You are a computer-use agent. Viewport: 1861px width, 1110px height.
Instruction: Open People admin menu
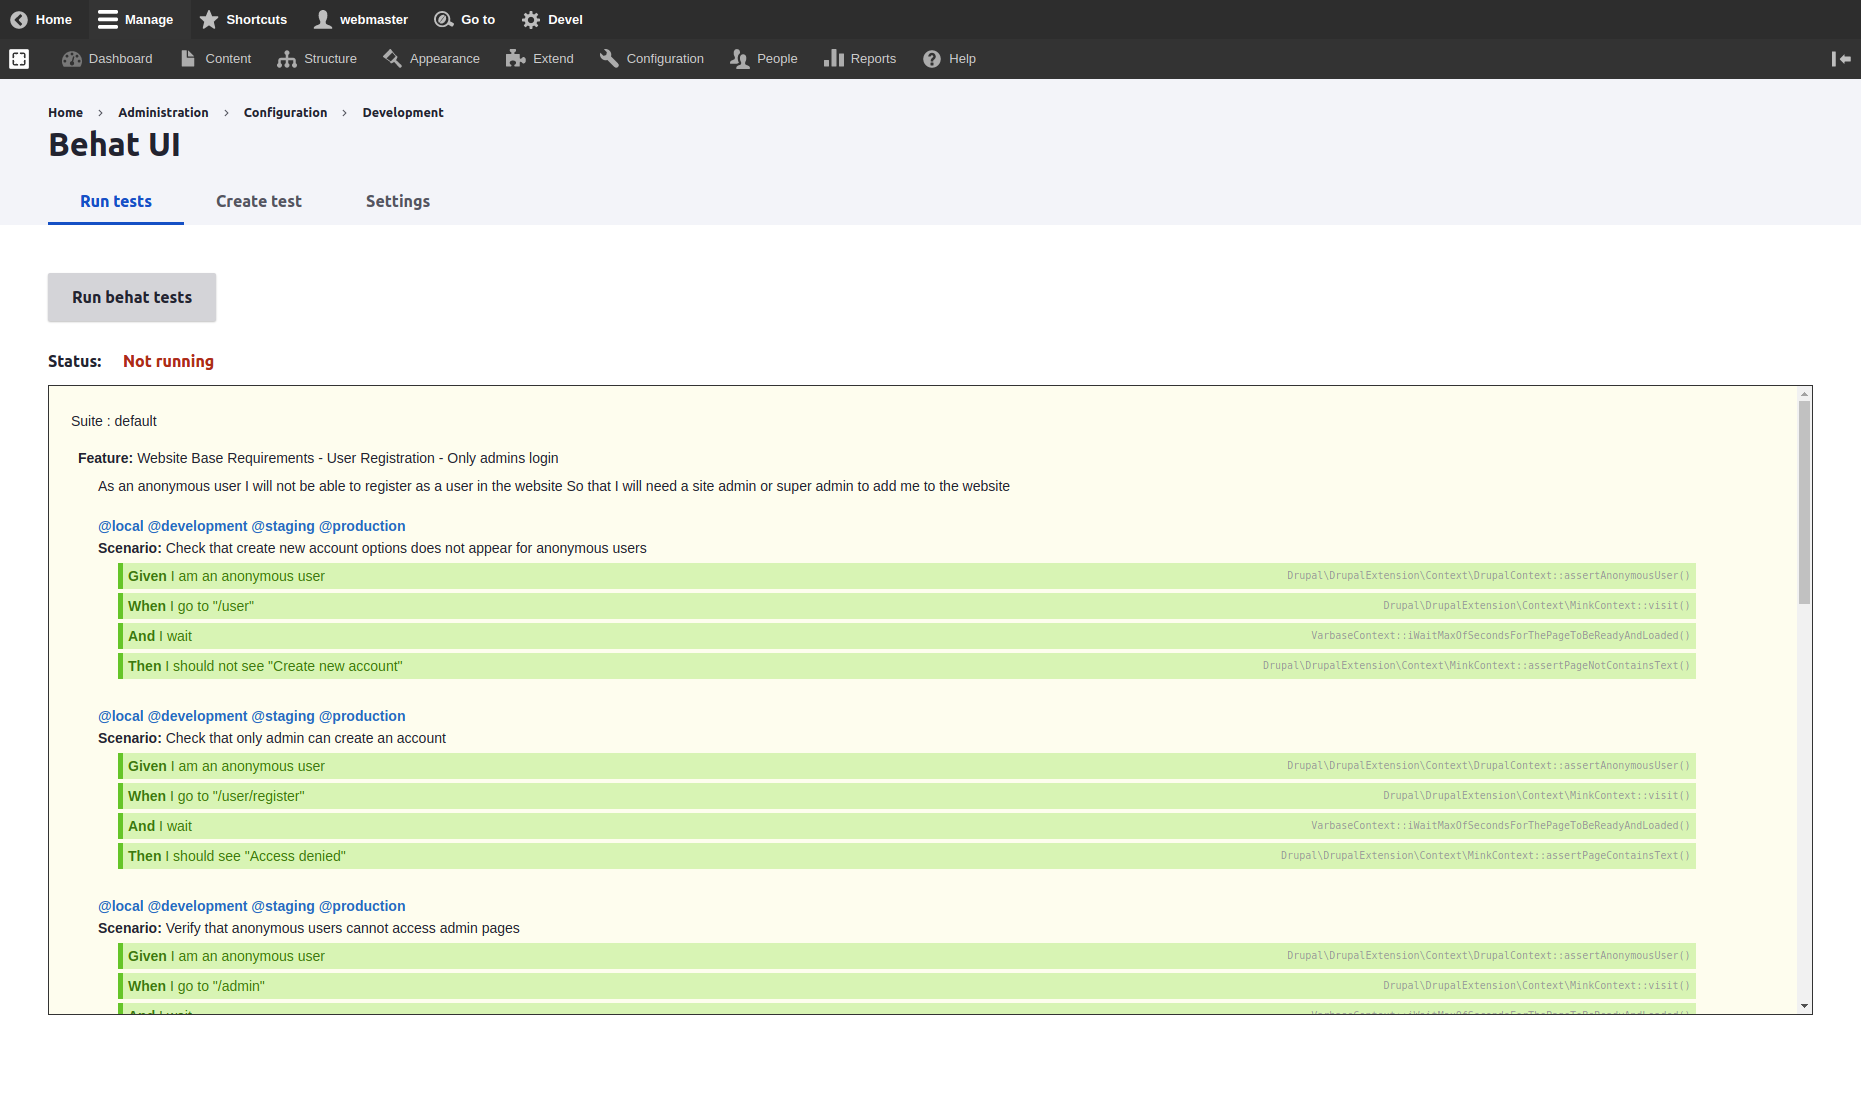pyautogui.click(x=764, y=59)
